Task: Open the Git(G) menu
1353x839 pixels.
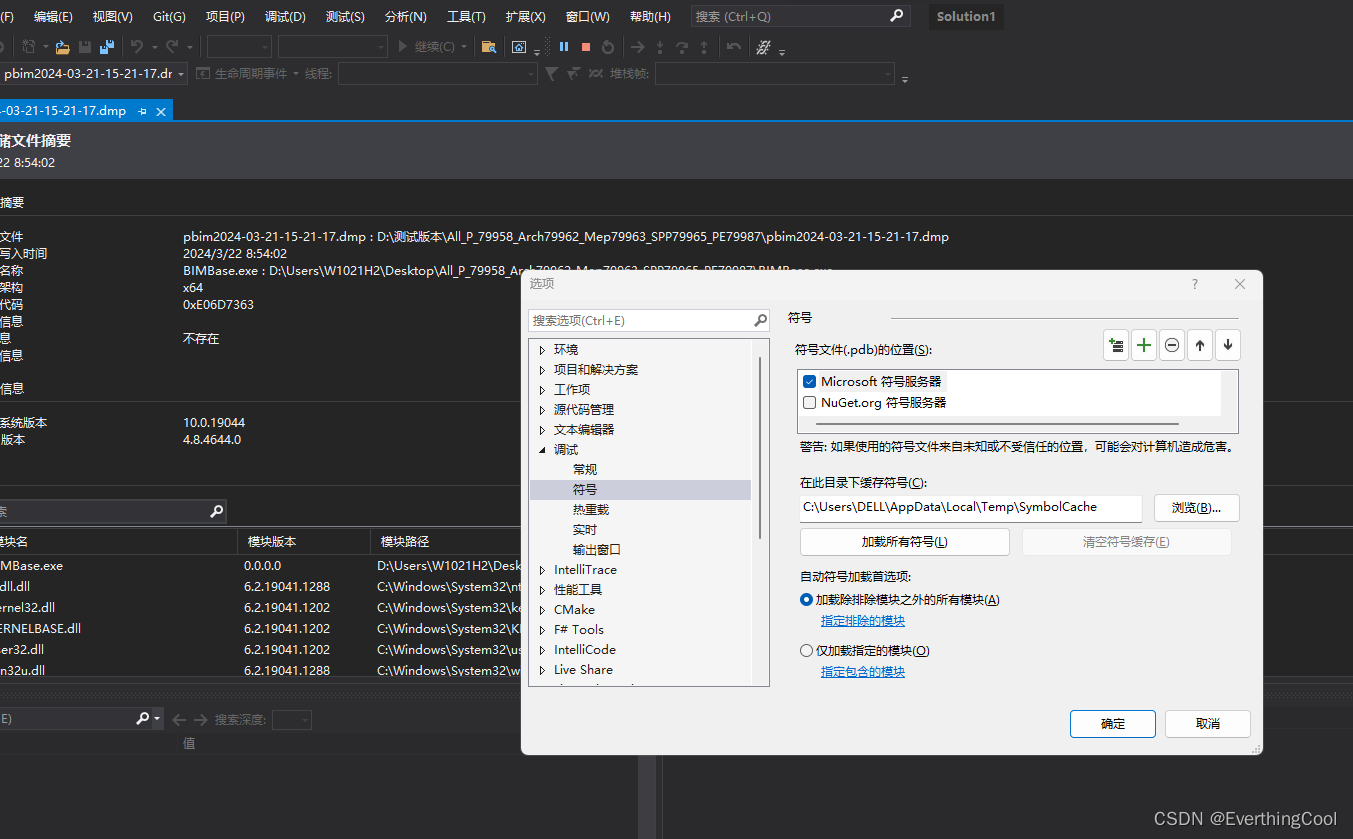Action: click(x=169, y=17)
